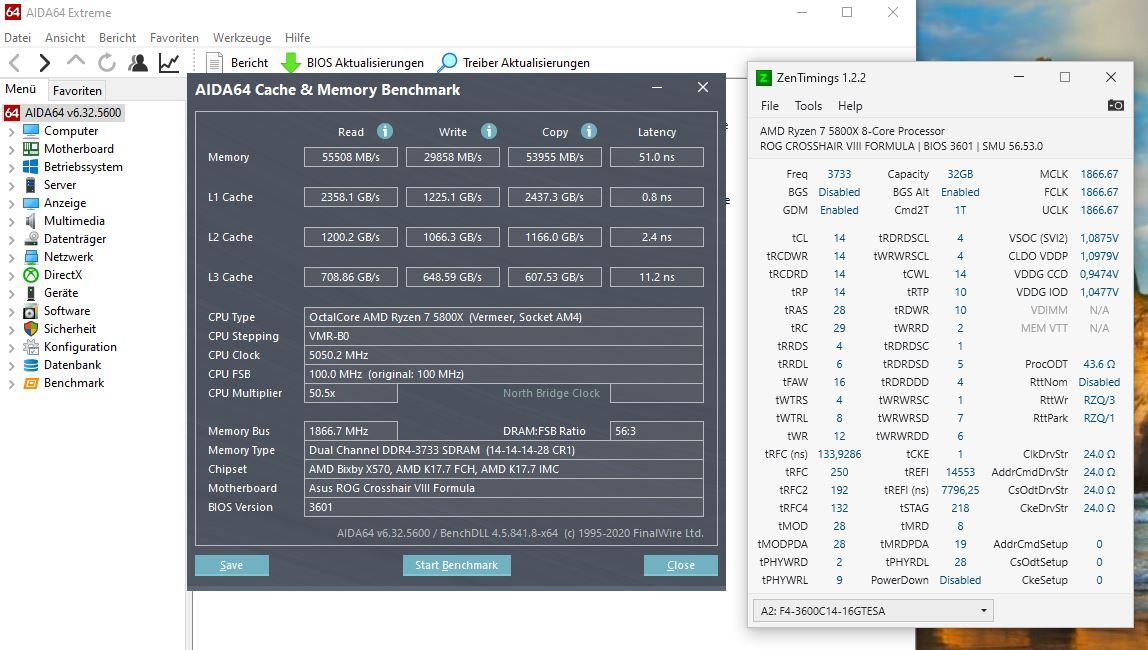This screenshot has width=1148, height=650.
Task: Open the Werkzeuge menu
Action: (x=242, y=38)
